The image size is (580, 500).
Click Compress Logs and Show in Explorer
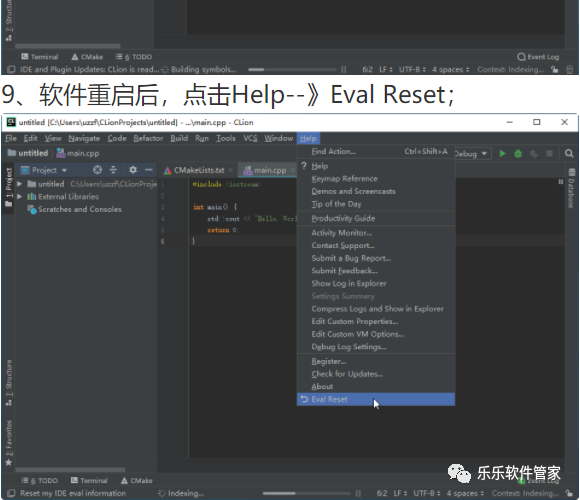point(376,309)
